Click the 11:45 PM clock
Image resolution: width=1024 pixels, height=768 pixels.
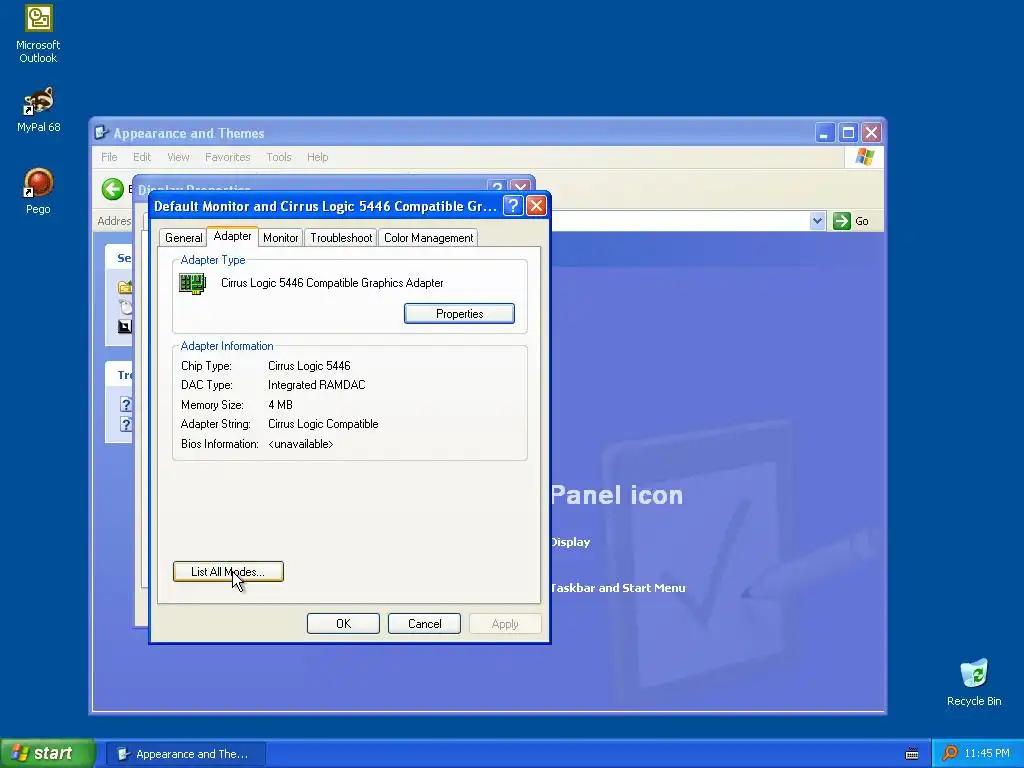(x=987, y=753)
